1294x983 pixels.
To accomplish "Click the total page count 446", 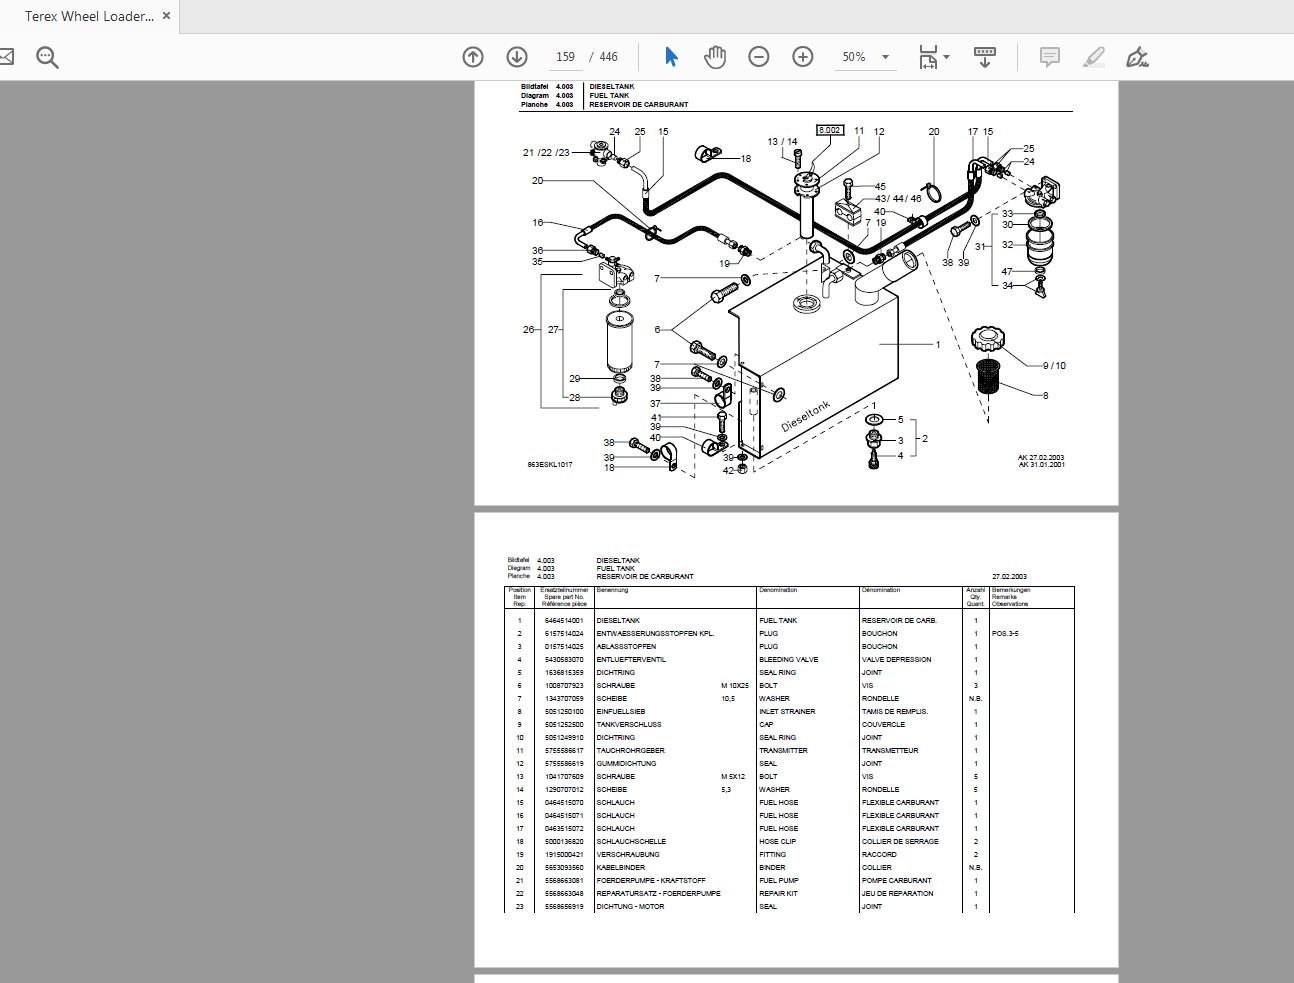I will [609, 57].
